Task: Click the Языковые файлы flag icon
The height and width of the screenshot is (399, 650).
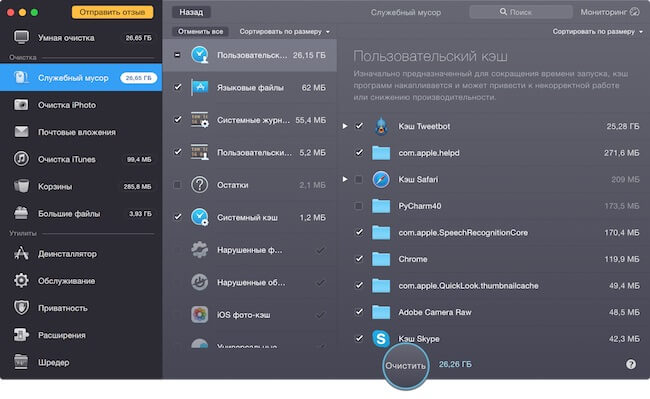Action: 199,87
